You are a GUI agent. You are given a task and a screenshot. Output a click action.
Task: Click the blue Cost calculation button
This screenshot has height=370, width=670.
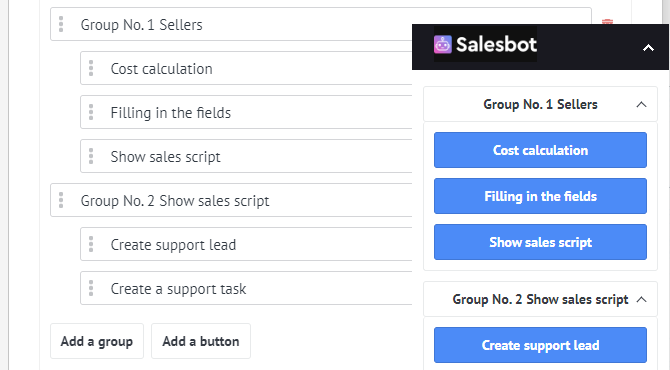540,150
